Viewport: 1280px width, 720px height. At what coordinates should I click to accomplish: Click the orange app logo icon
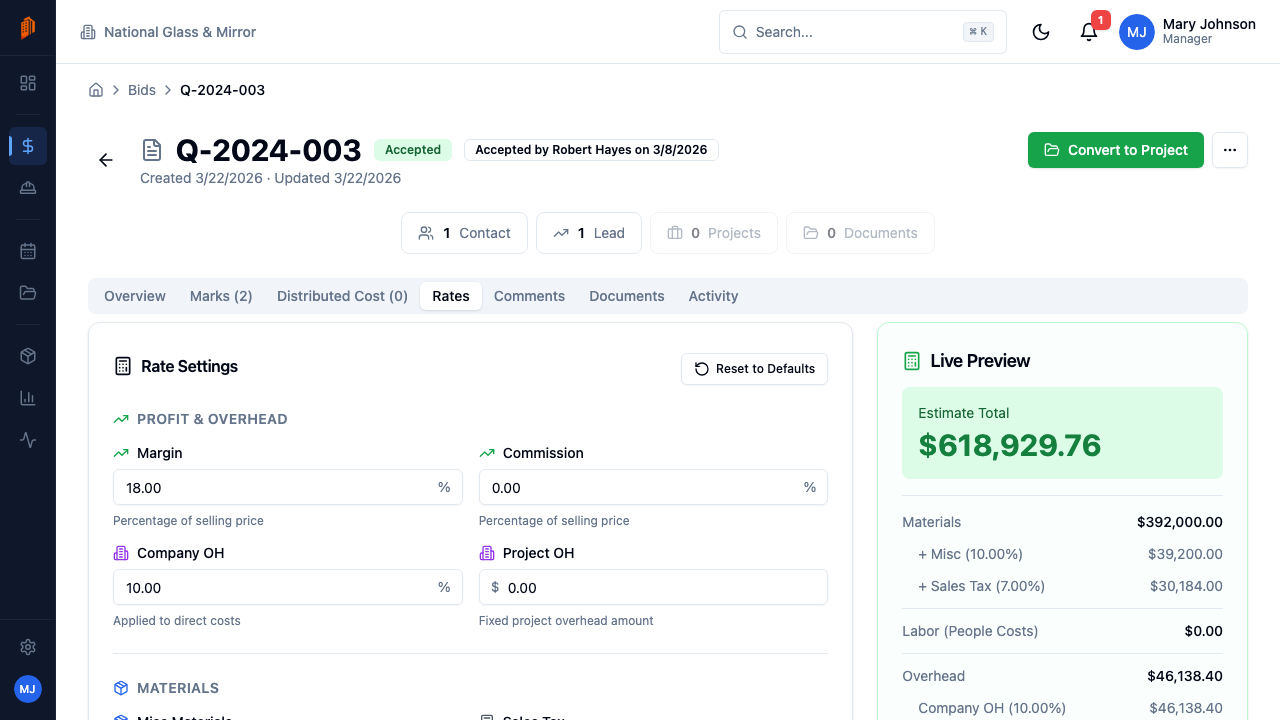(28, 28)
